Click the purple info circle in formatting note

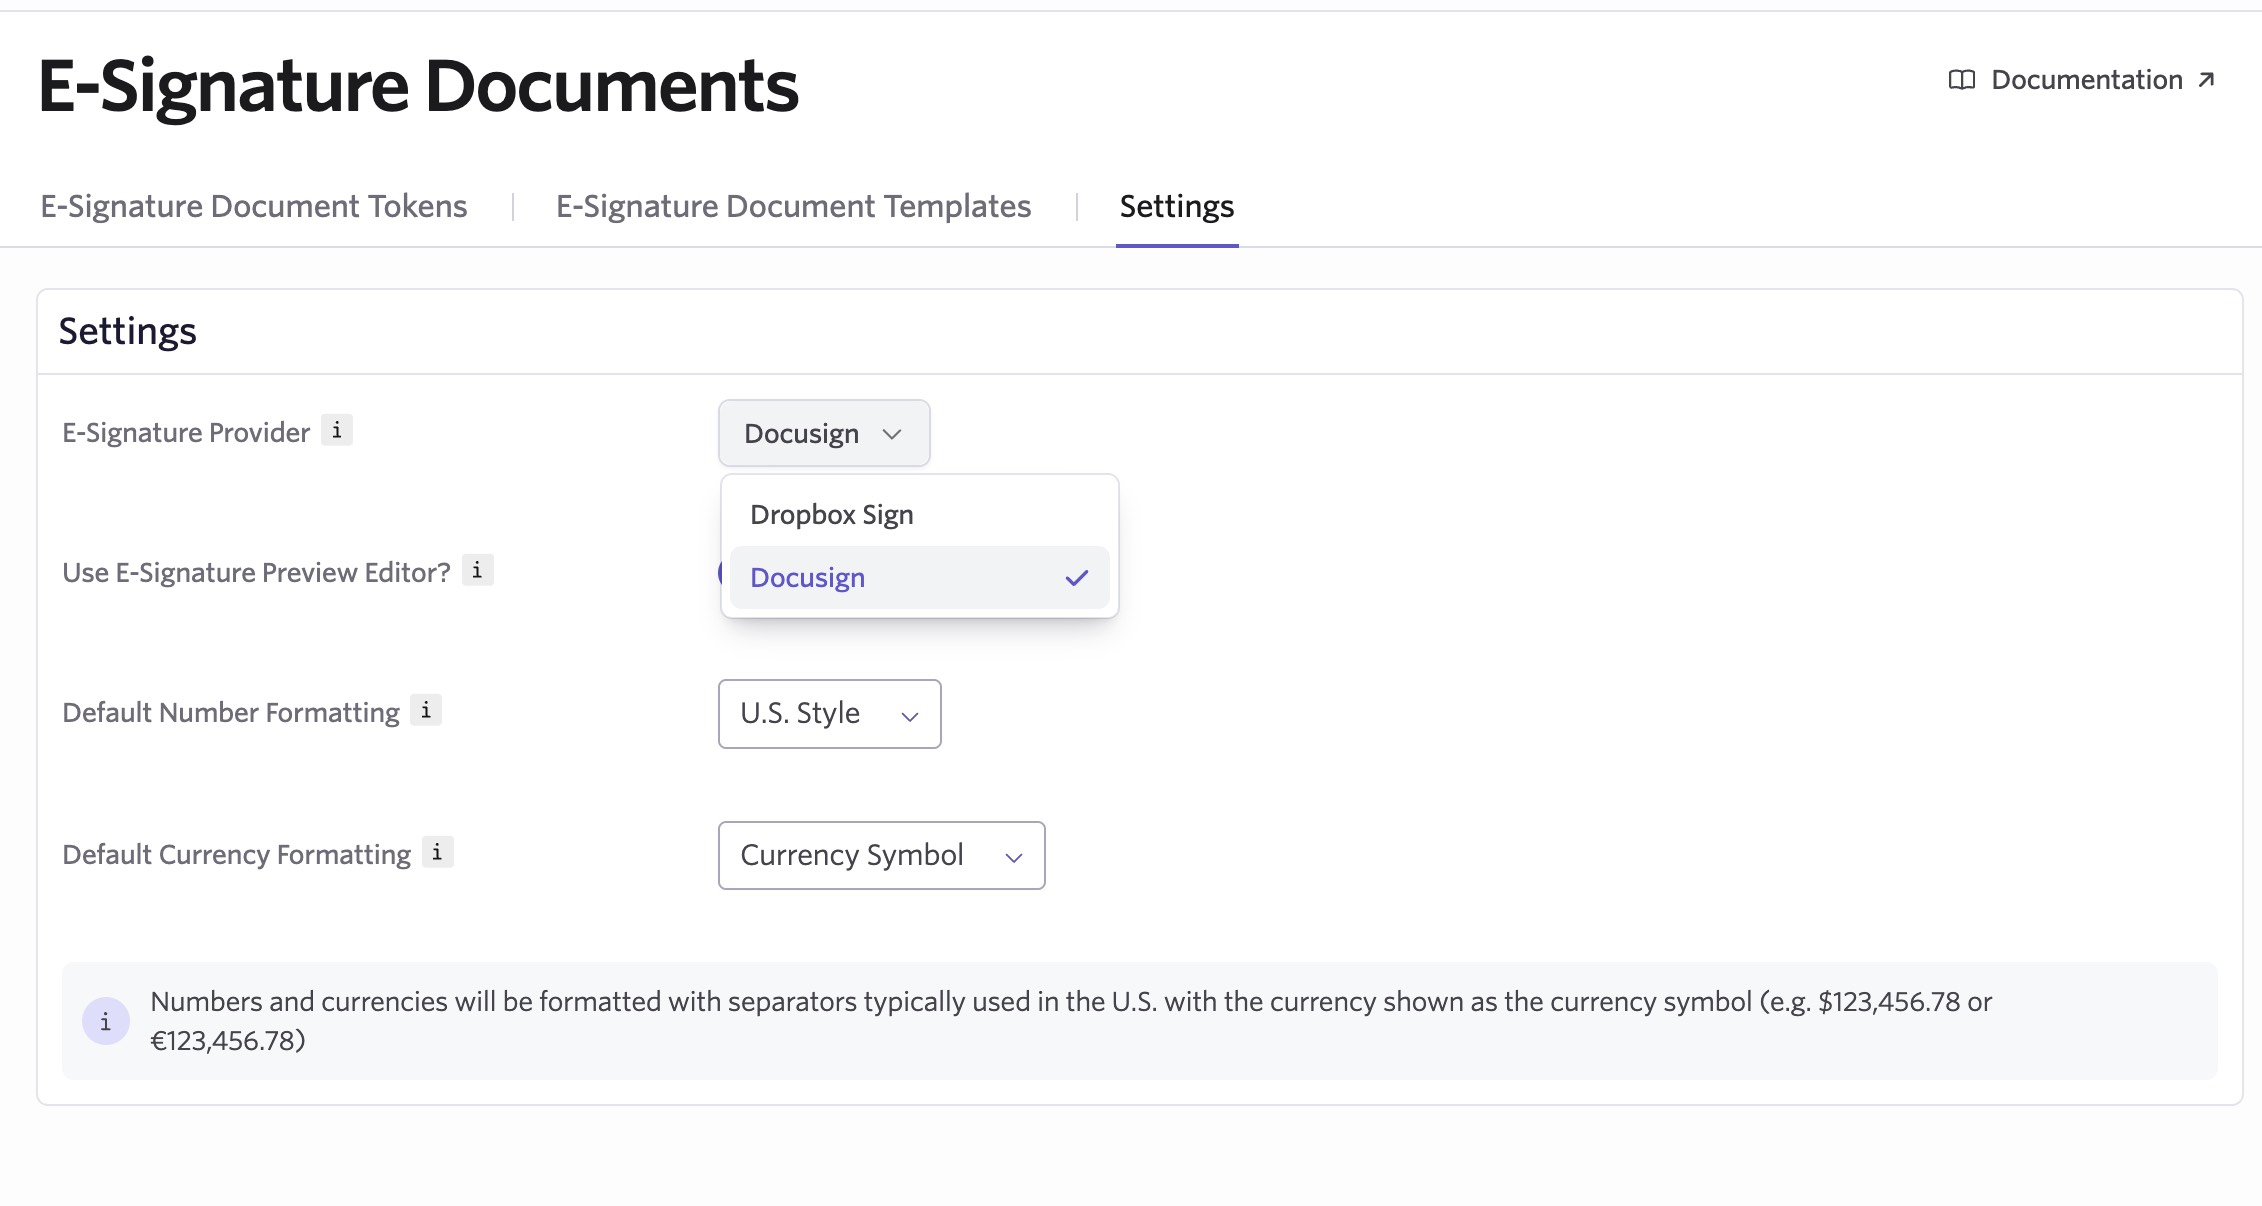pos(106,1021)
